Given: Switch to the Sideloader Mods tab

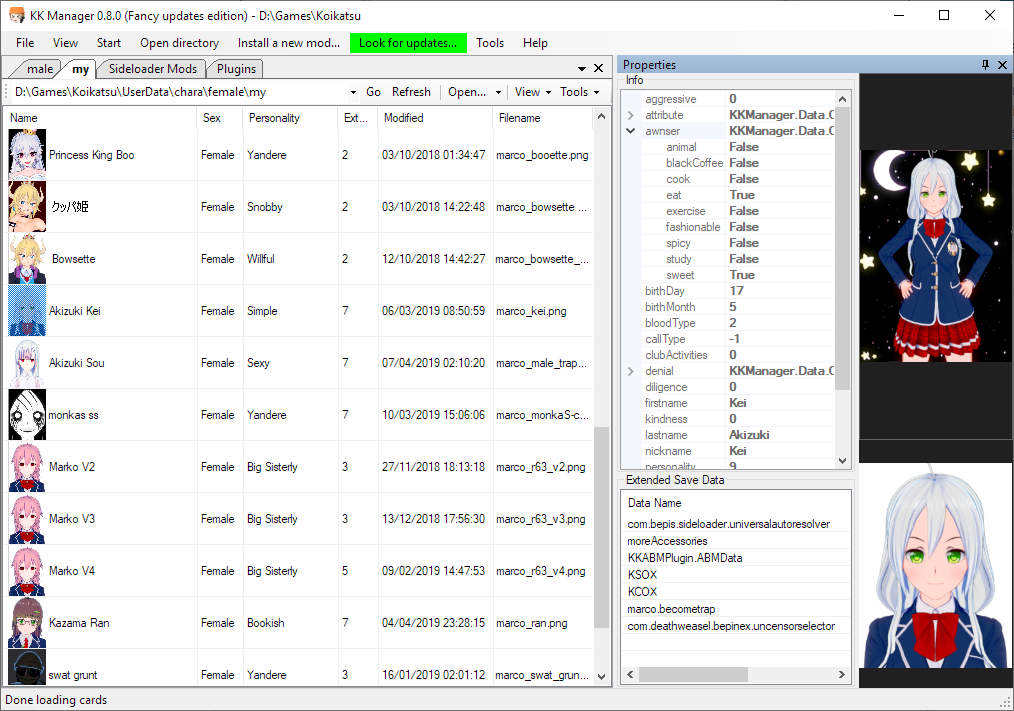Looking at the screenshot, I should click(152, 69).
